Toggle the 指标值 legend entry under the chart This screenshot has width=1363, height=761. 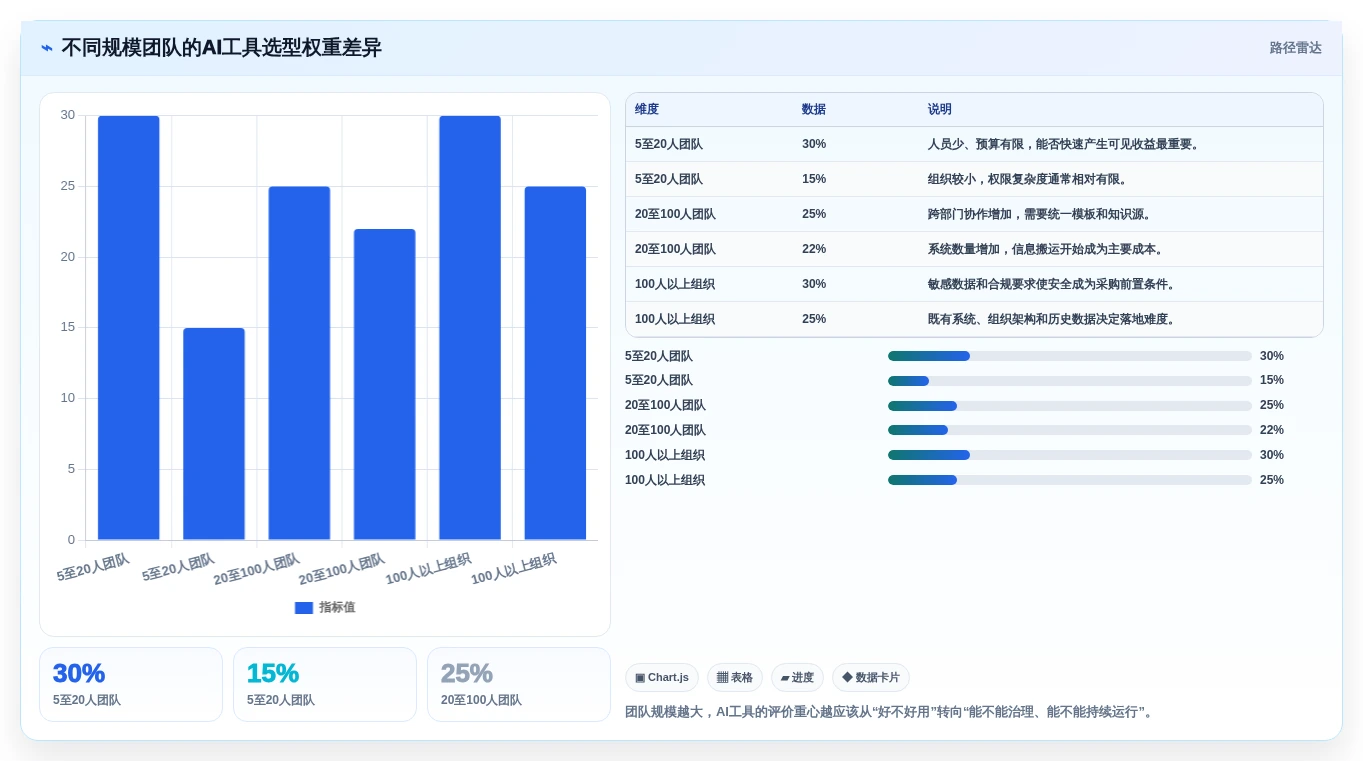[325, 607]
